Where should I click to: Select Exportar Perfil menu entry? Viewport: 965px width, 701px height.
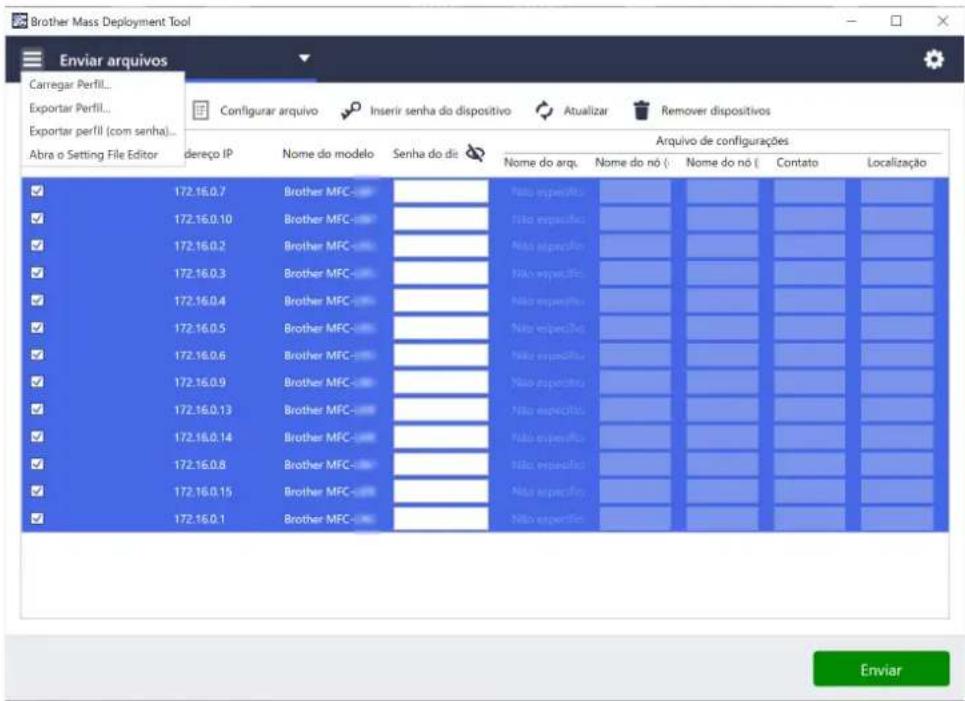(x=70, y=108)
